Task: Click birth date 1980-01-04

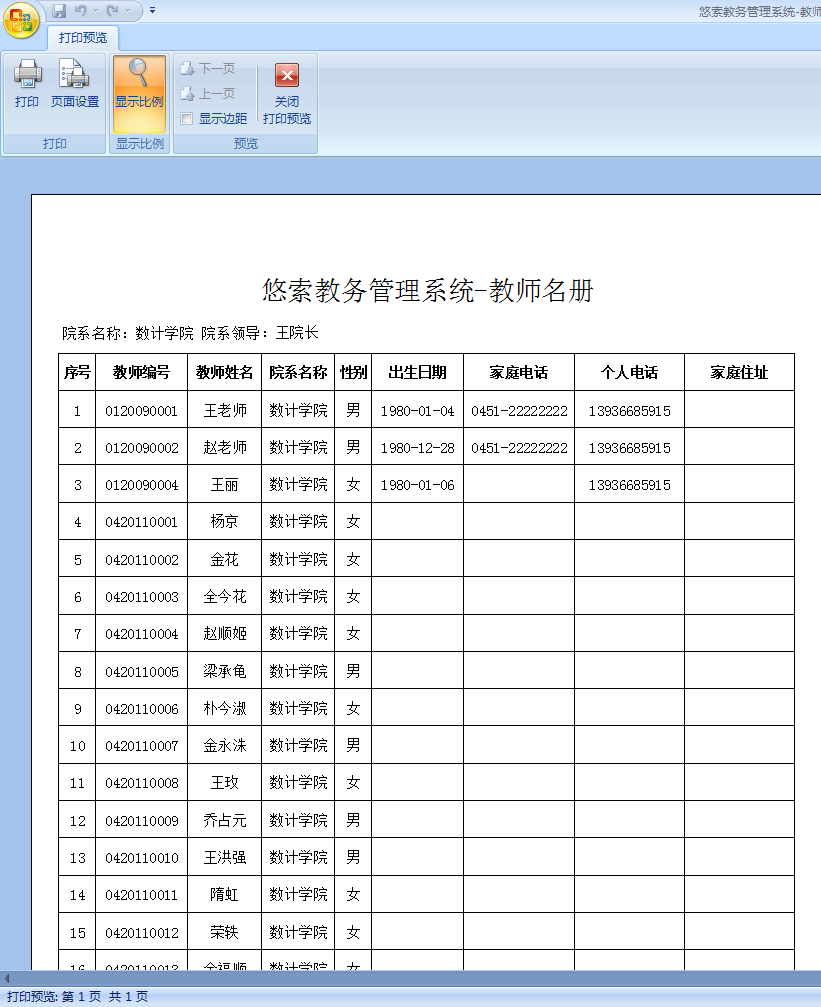Action: (418, 411)
